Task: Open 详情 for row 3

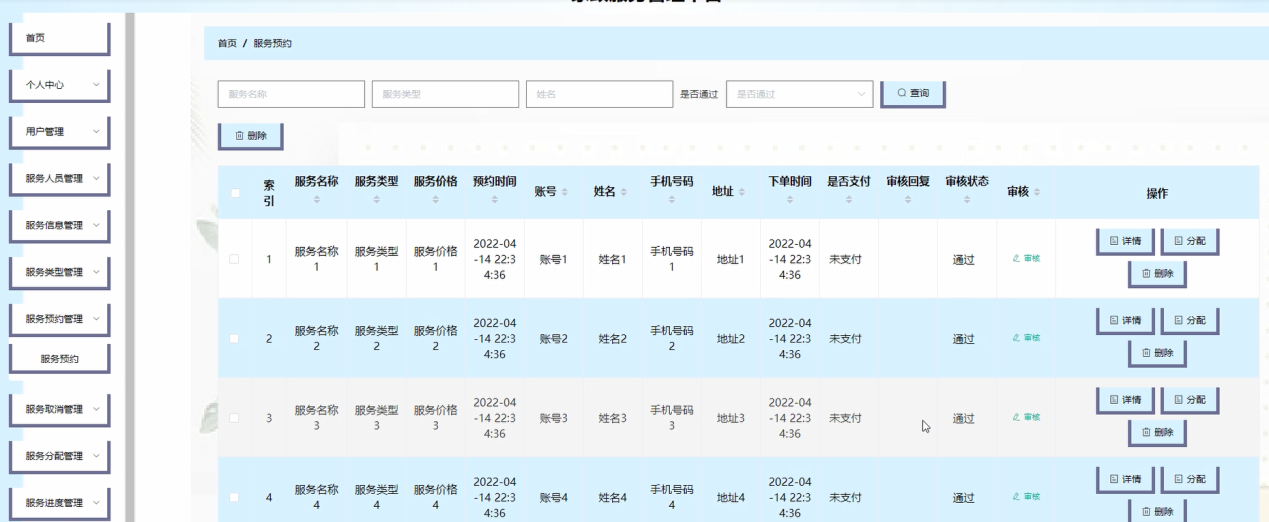Action: coord(1125,399)
